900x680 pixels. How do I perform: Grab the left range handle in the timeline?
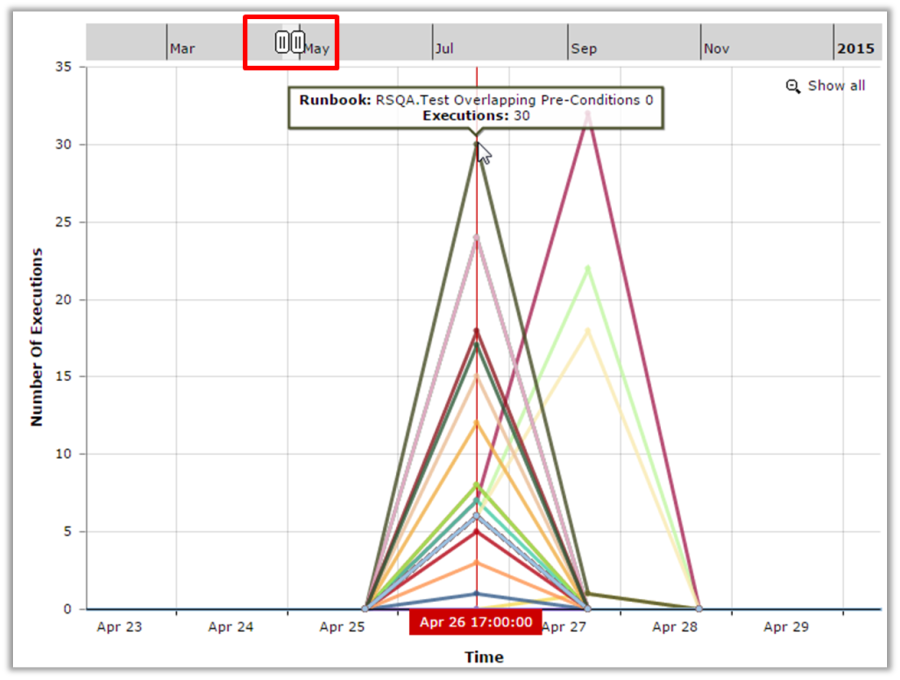click(282, 42)
